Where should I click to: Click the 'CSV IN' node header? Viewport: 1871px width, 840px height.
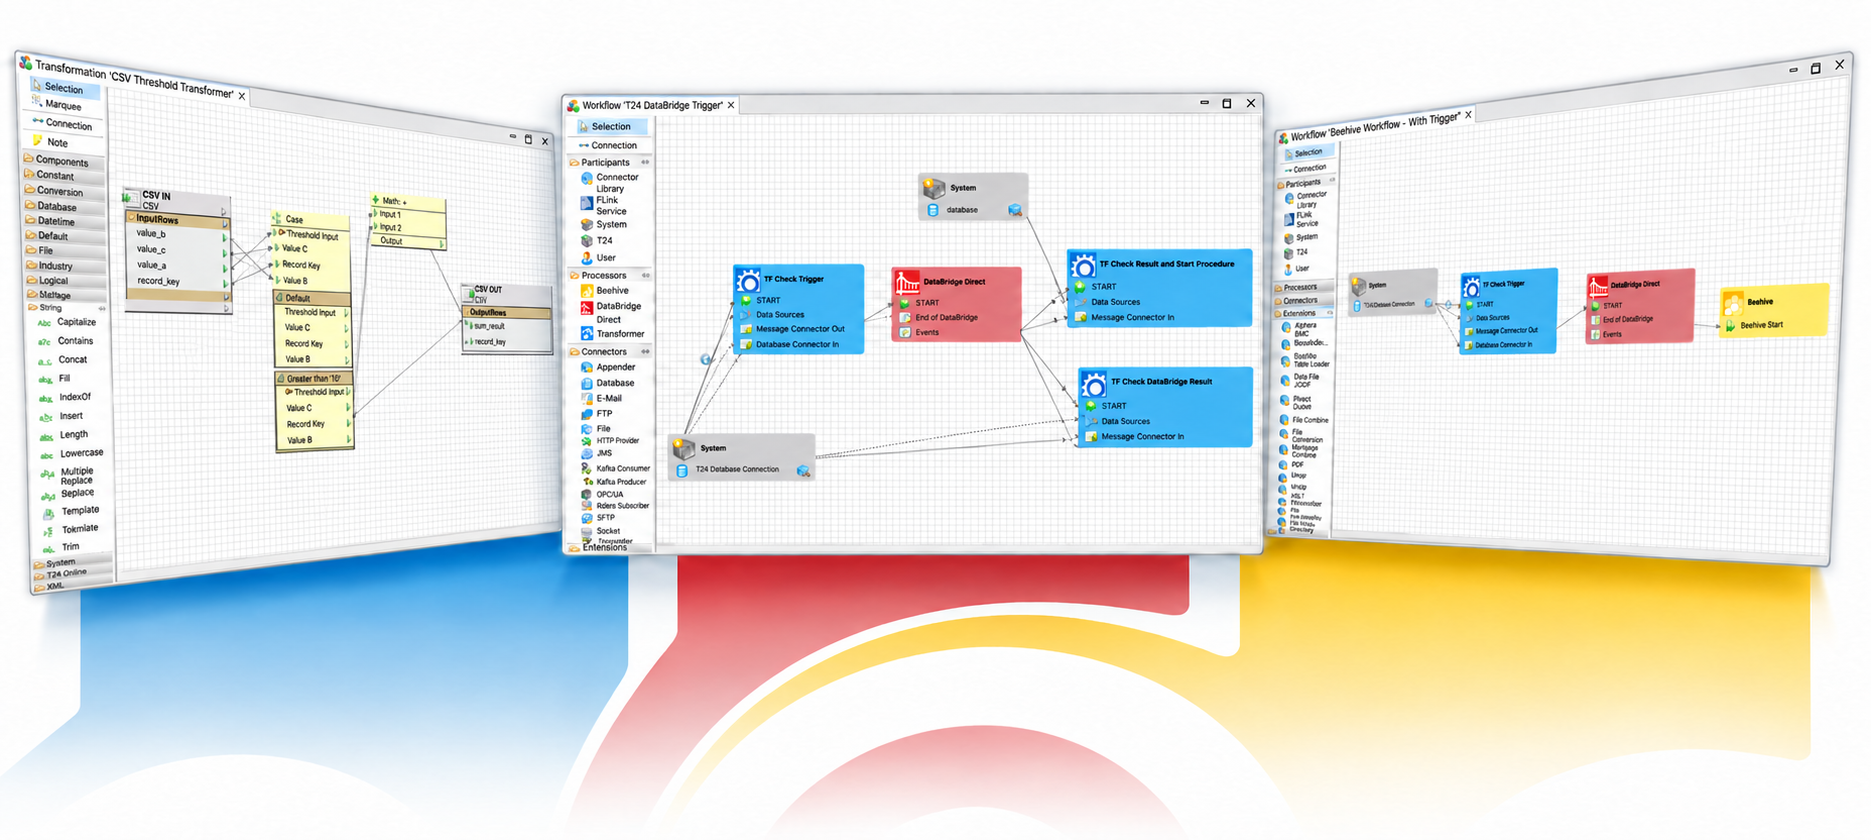tap(176, 199)
